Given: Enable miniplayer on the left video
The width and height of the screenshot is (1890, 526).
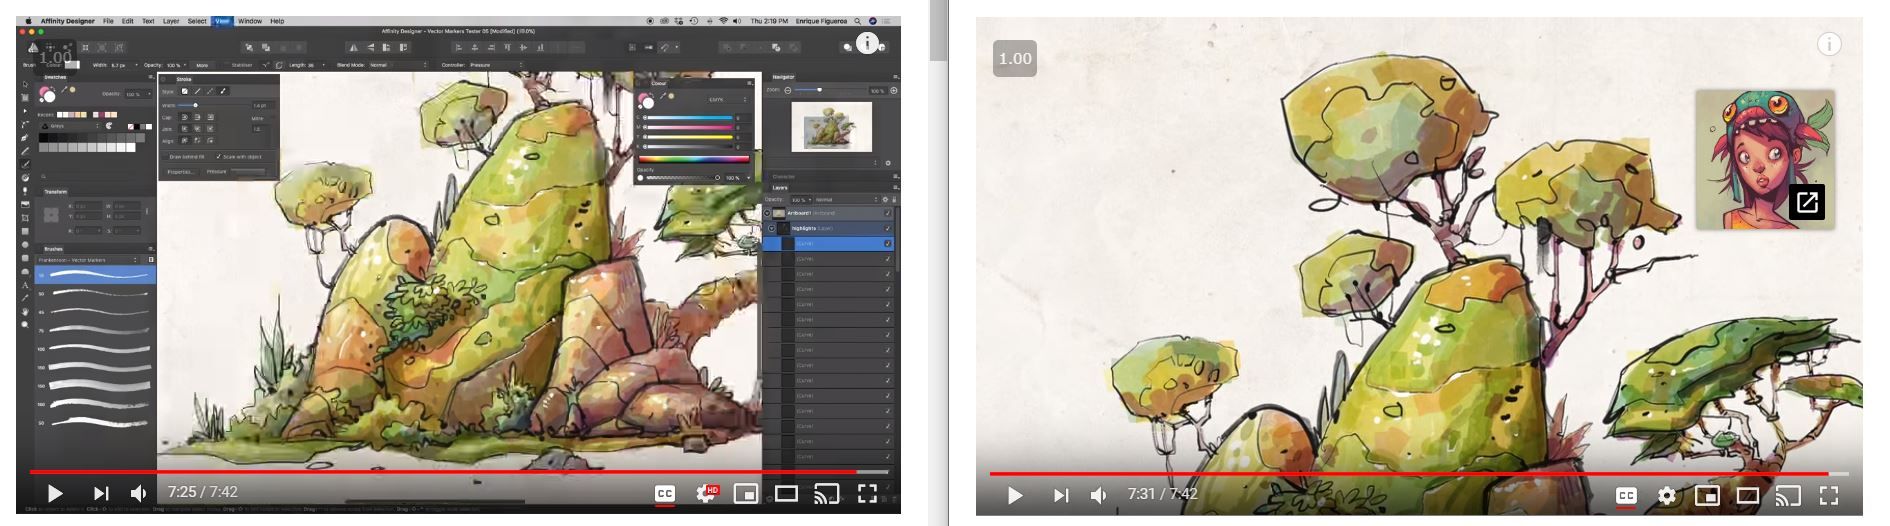Looking at the screenshot, I should (x=745, y=493).
